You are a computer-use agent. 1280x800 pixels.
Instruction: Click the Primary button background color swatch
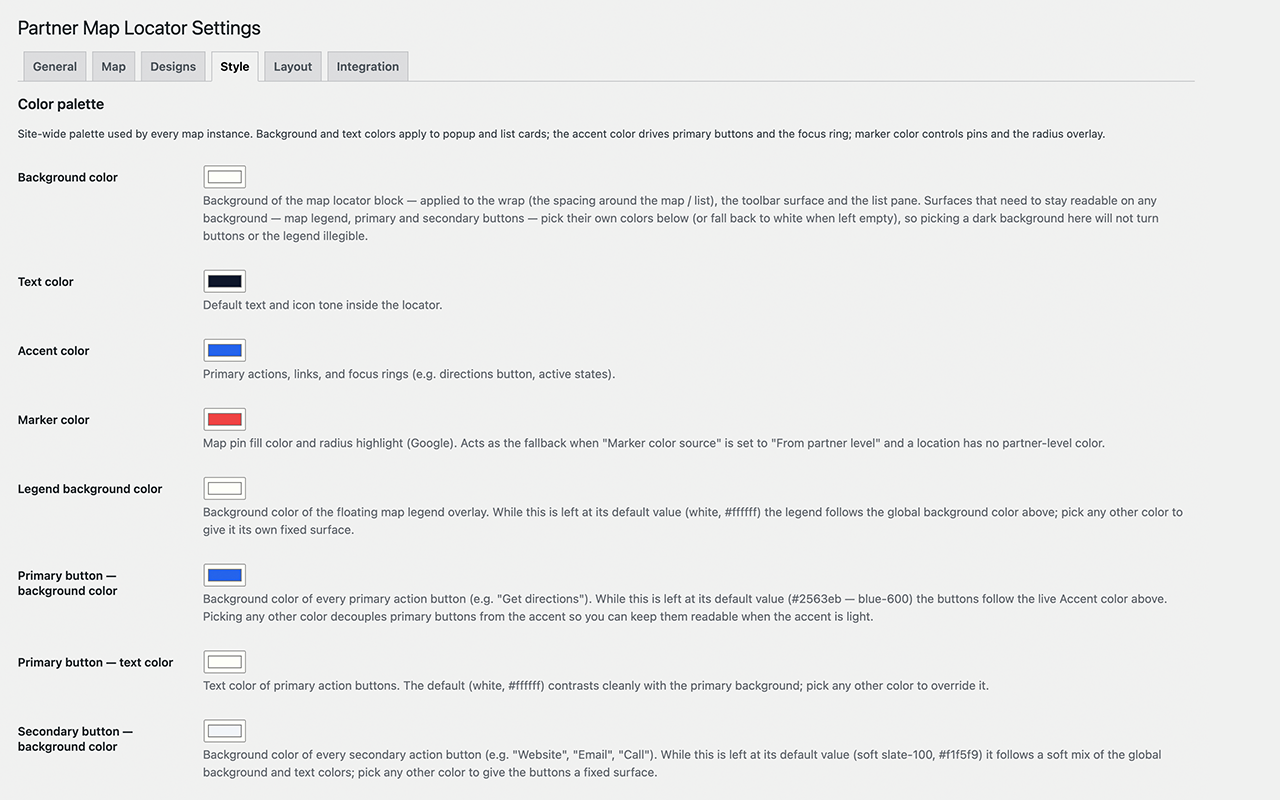point(225,575)
